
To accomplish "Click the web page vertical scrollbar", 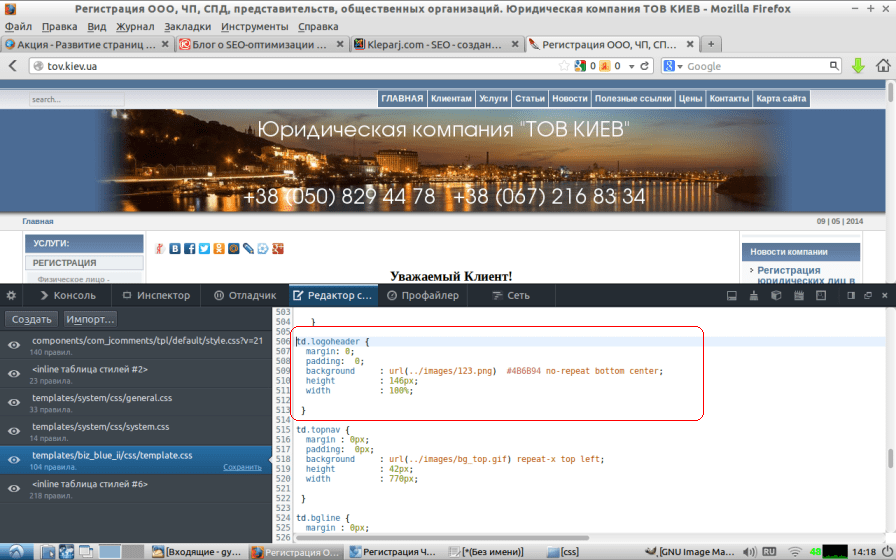I will (890, 93).
